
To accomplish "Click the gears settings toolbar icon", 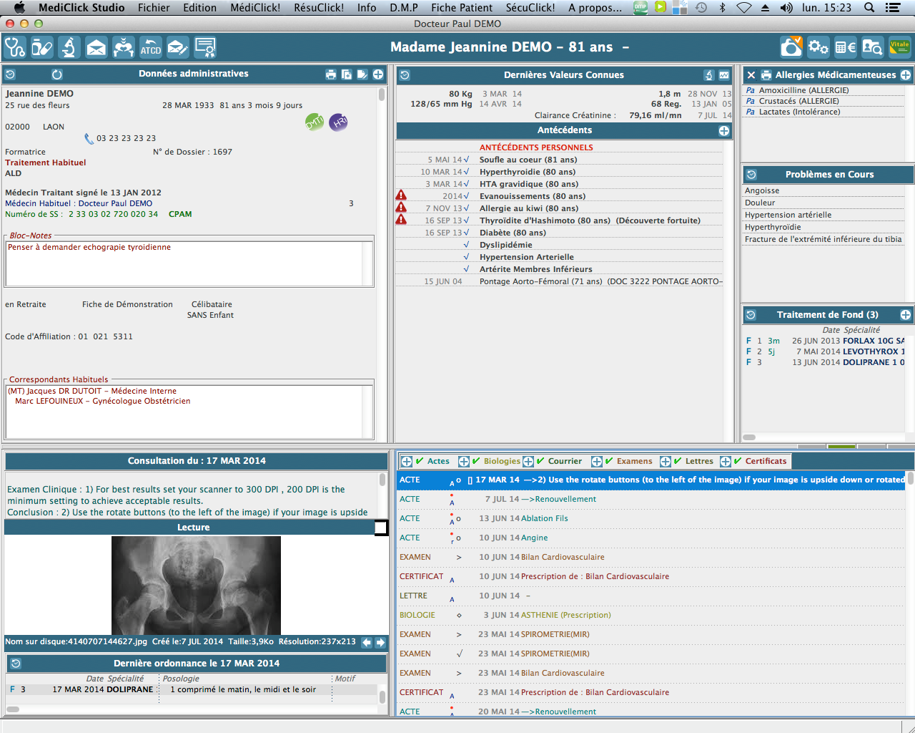I will pyautogui.click(x=818, y=47).
